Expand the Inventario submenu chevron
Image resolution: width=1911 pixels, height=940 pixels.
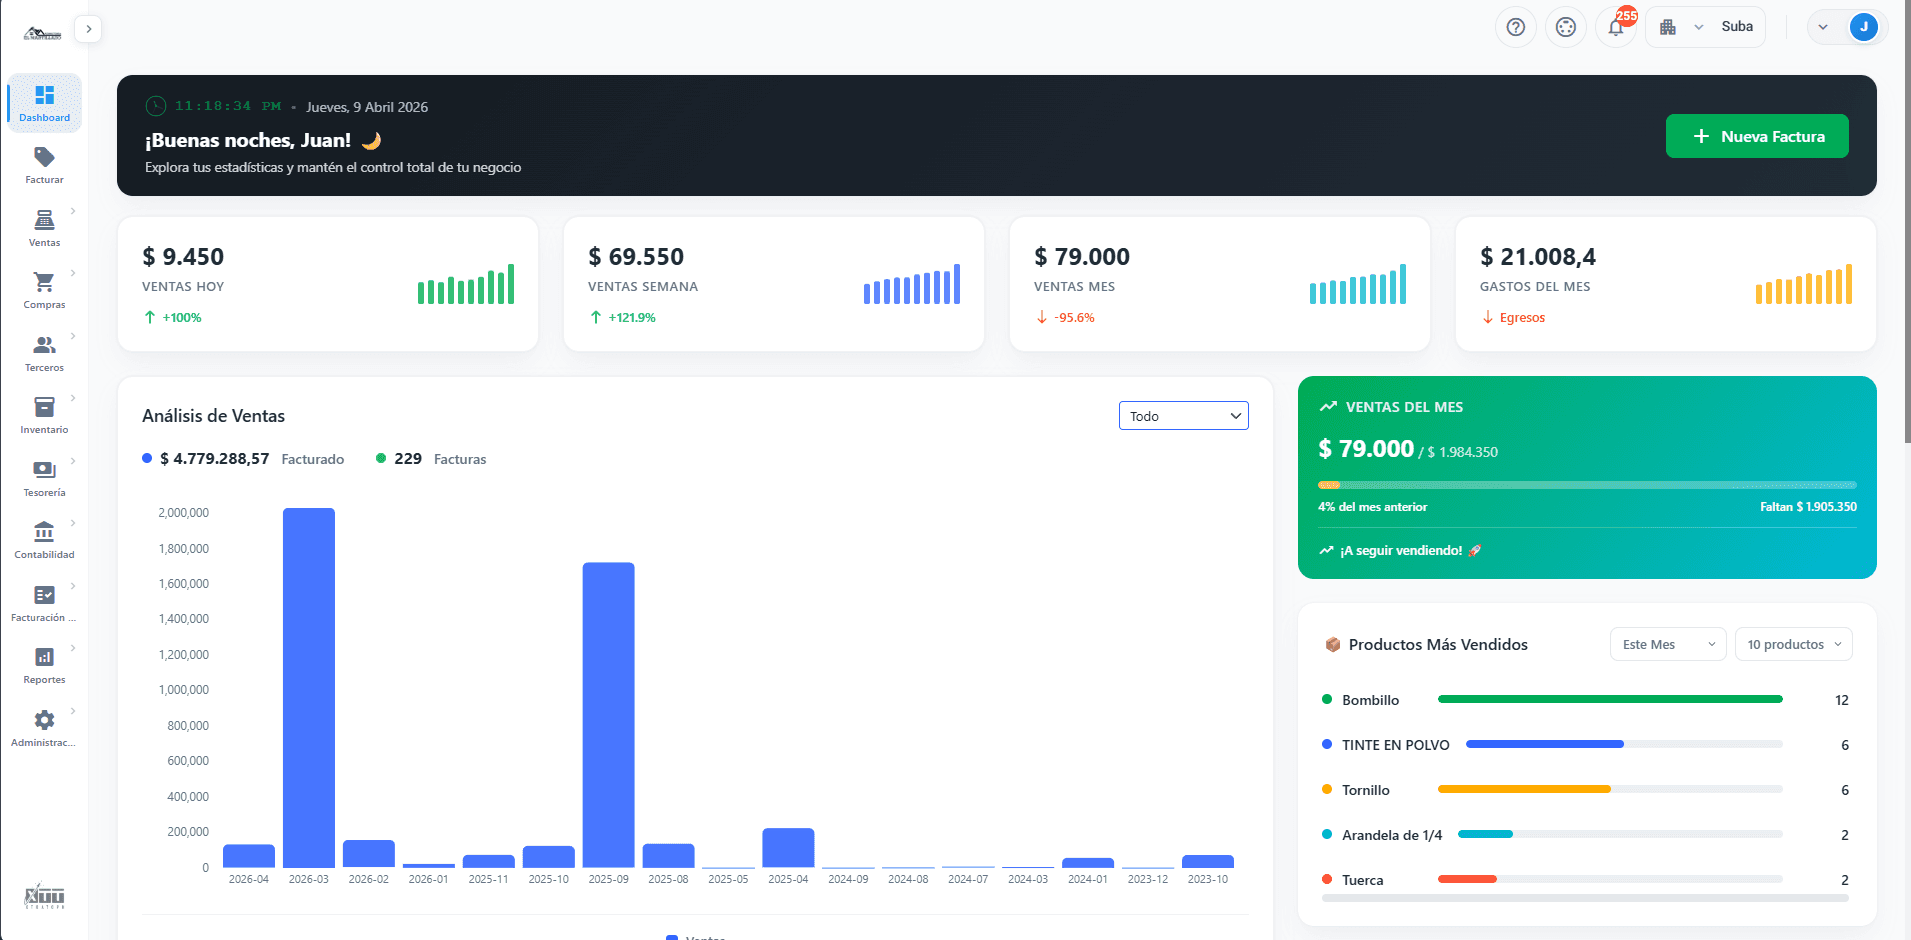pos(73,398)
